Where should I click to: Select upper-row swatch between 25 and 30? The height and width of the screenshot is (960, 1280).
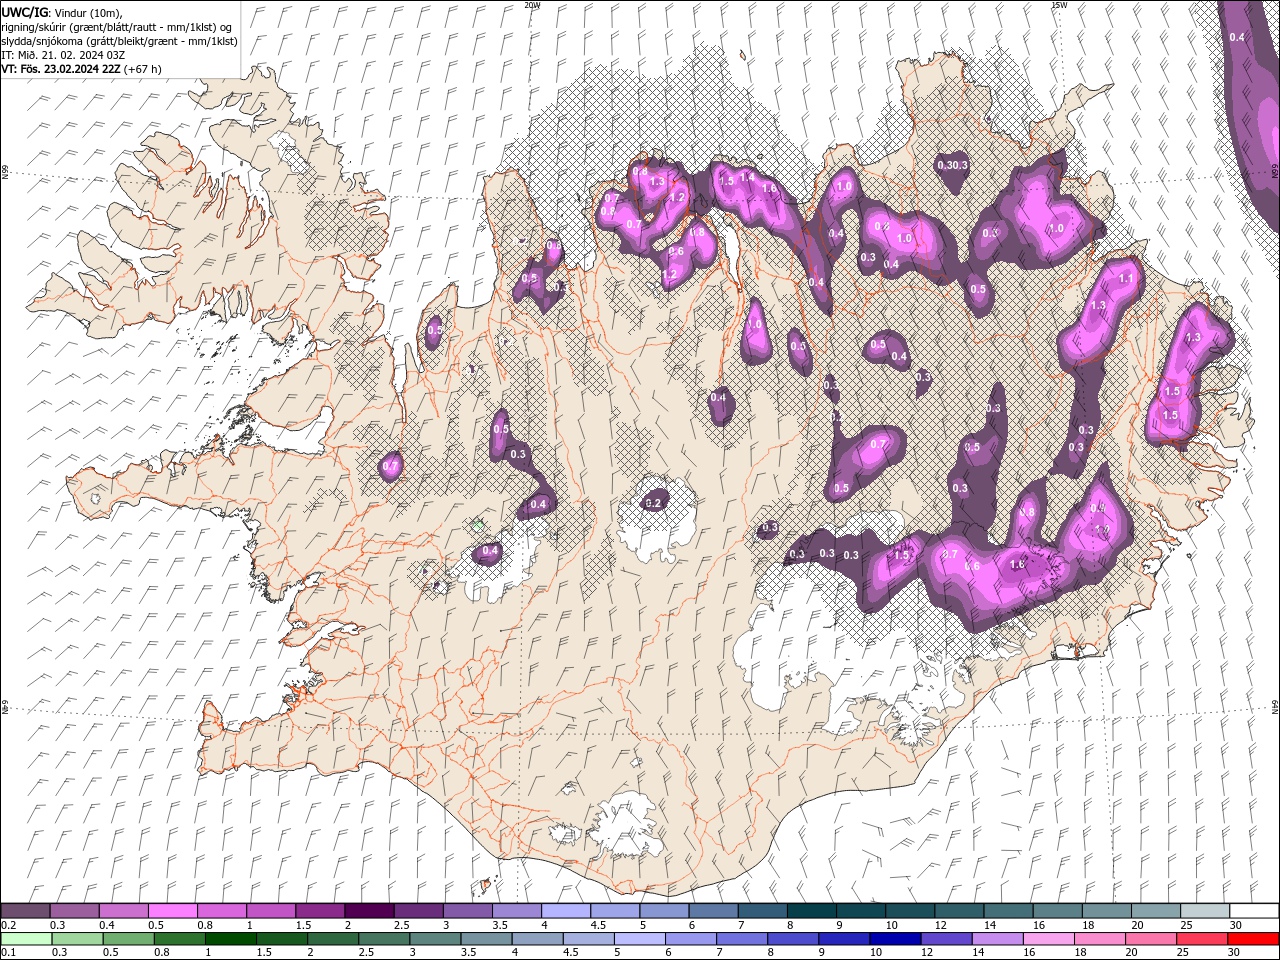coord(1203,911)
